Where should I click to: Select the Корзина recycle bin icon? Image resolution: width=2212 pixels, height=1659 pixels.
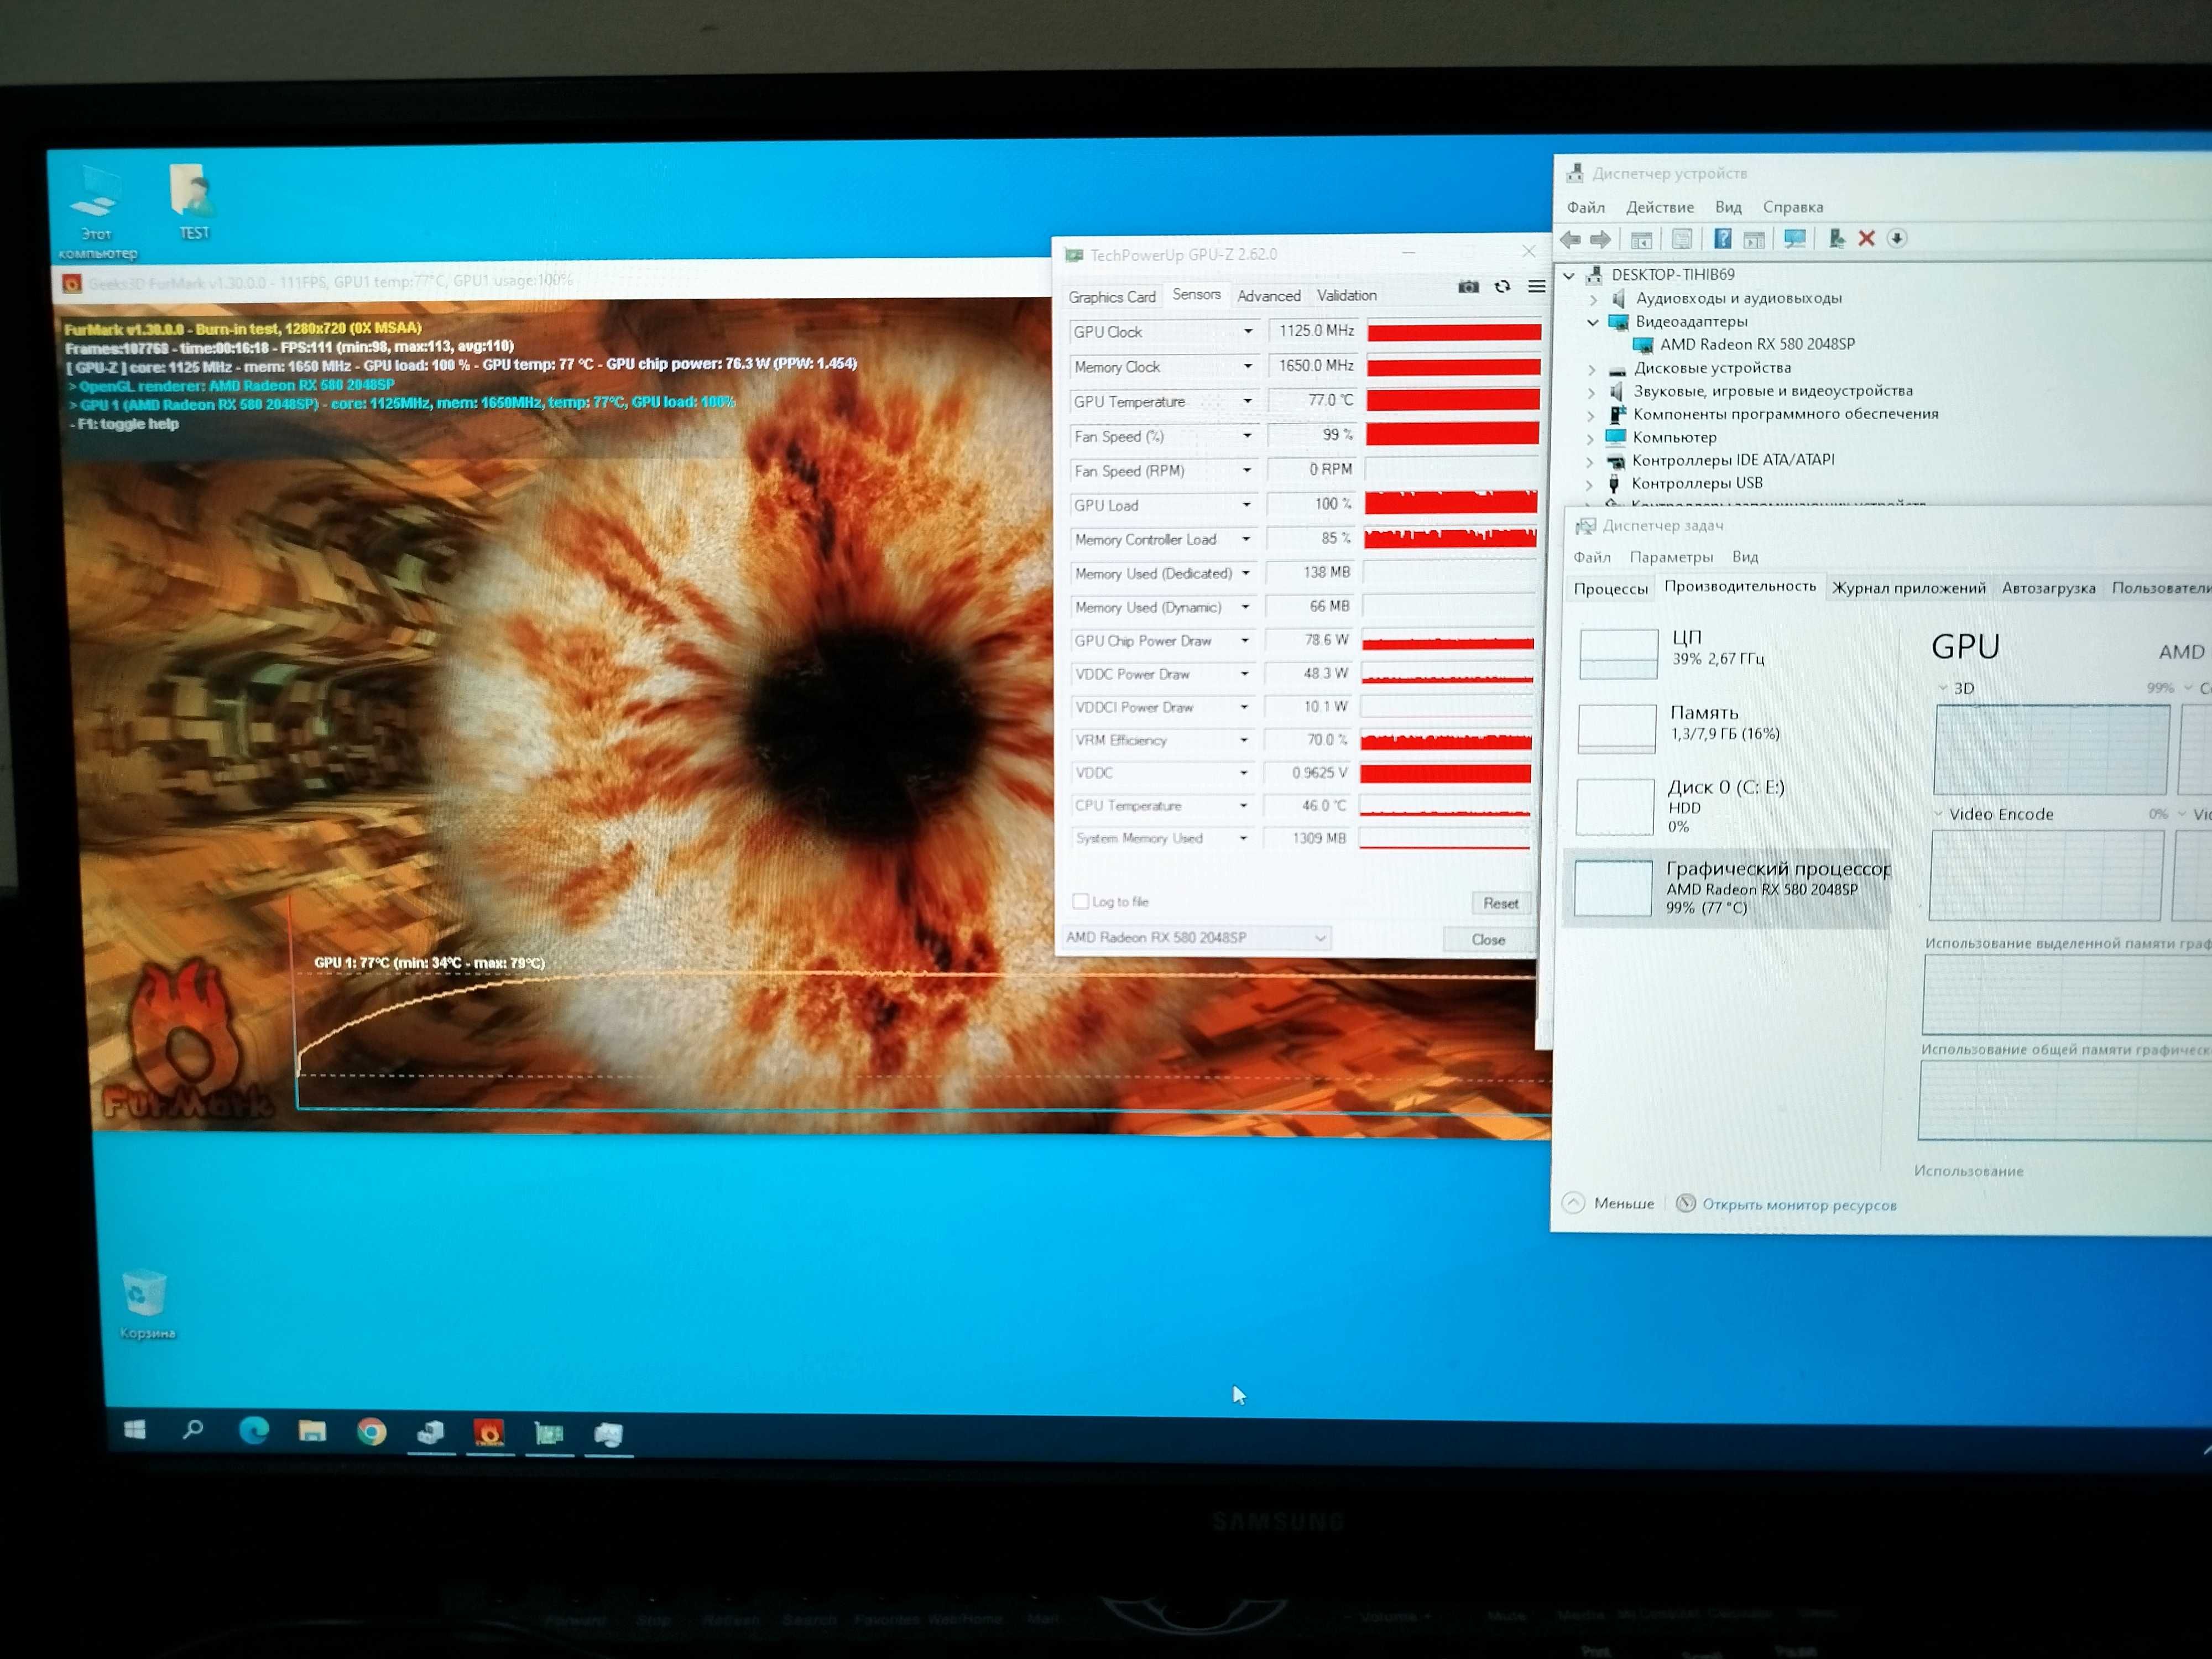146,1305
